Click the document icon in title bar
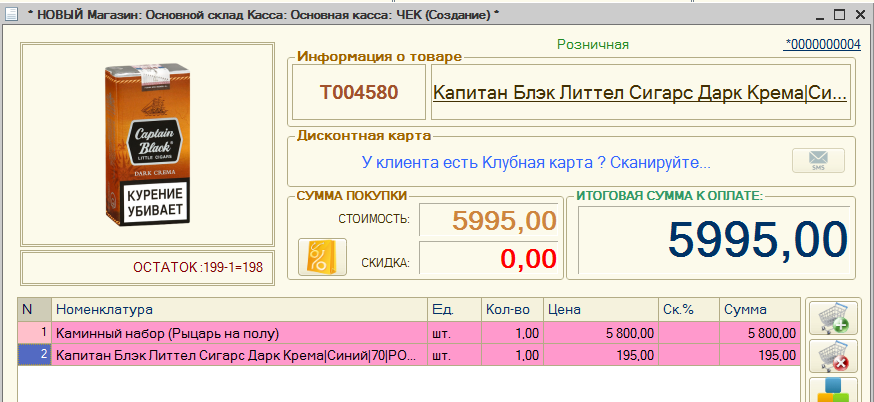This screenshot has width=874, height=402. click(11, 14)
